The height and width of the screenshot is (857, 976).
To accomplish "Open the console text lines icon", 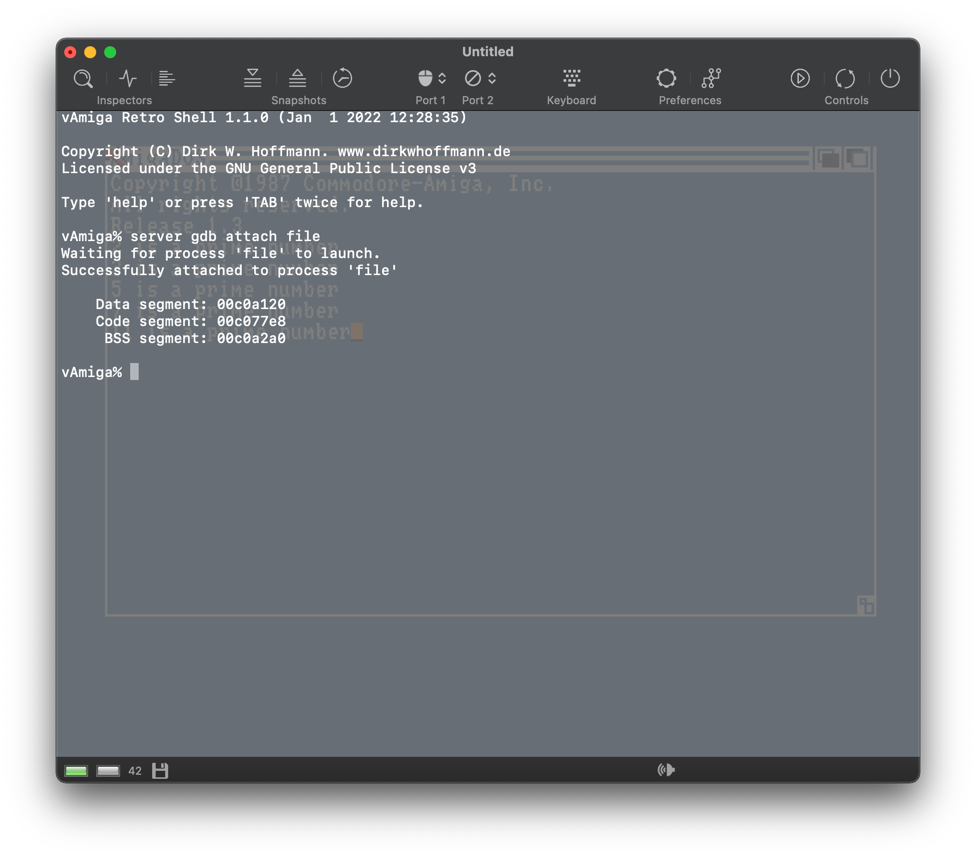I will 166,78.
